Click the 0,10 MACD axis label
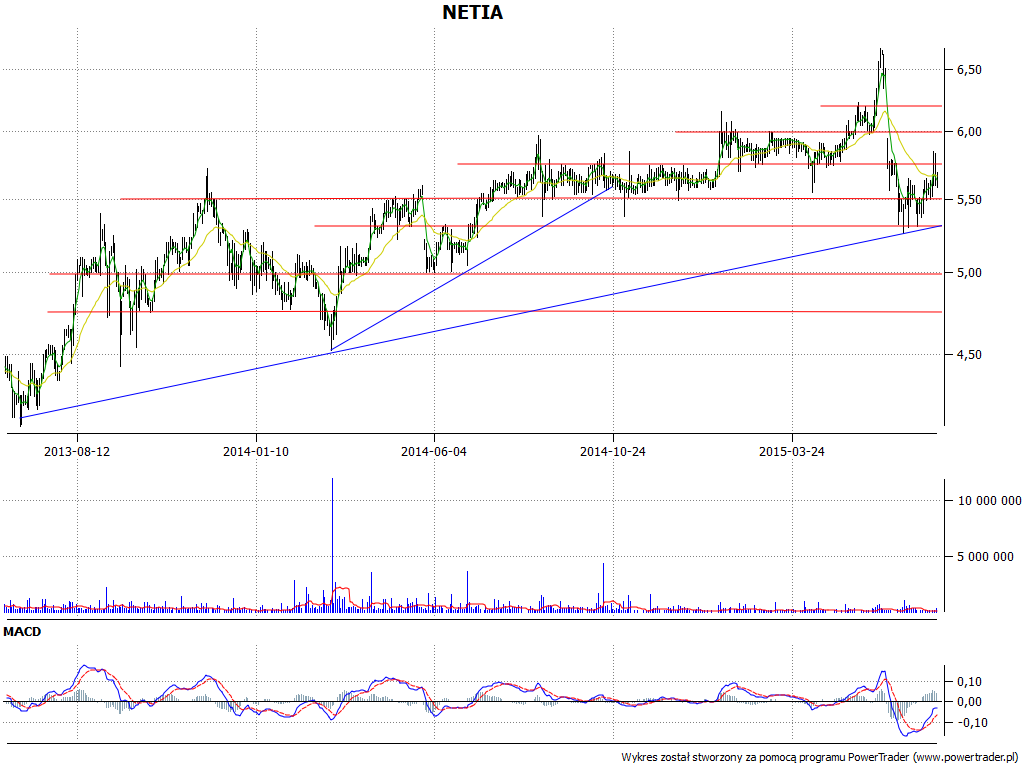The height and width of the screenshot is (768, 1024). [x=970, y=682]
